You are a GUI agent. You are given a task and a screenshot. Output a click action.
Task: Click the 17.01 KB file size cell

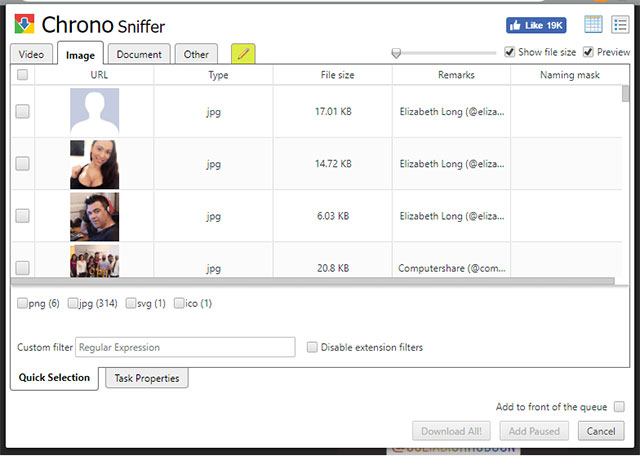point(333,111)
